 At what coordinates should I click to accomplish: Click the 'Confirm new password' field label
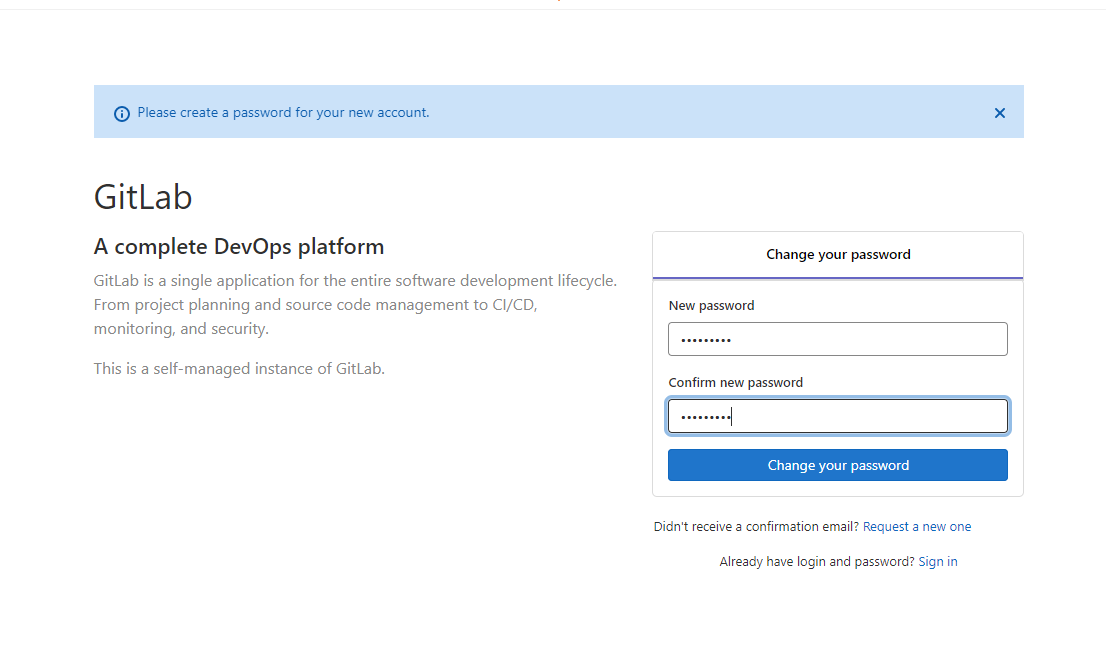click(x=736, y=382)
